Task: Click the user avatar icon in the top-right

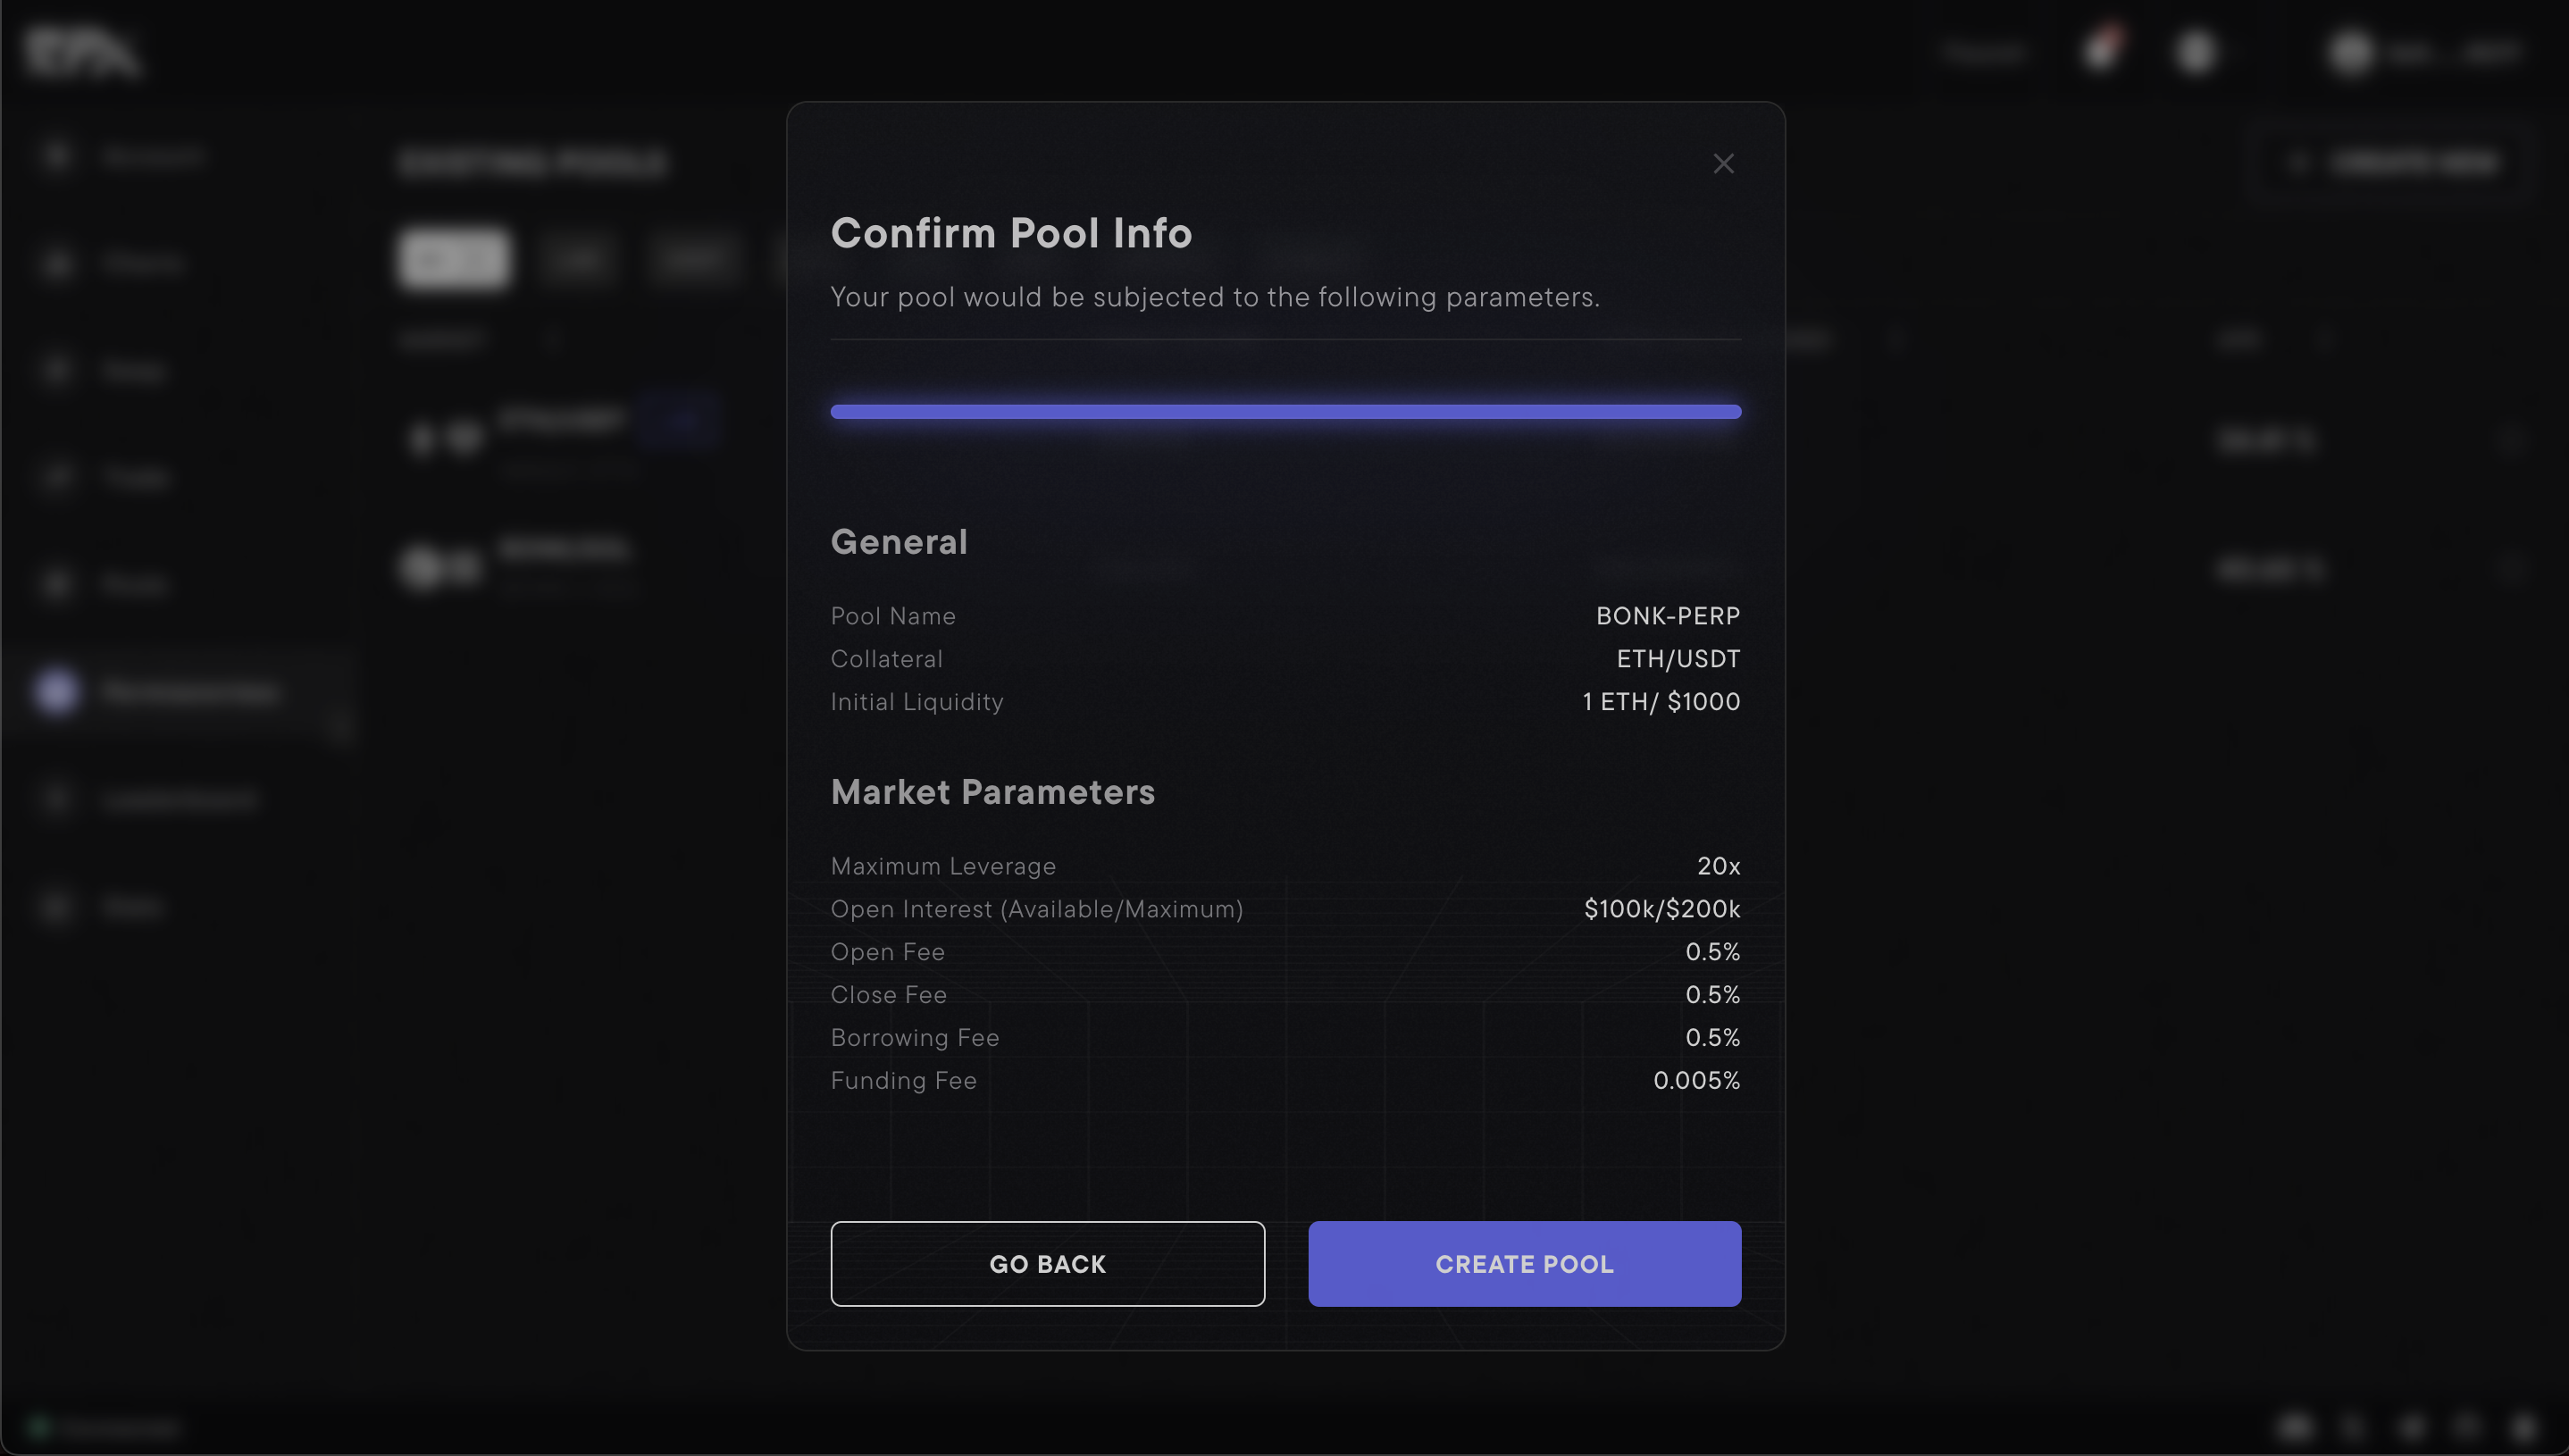Action: 2348,52
